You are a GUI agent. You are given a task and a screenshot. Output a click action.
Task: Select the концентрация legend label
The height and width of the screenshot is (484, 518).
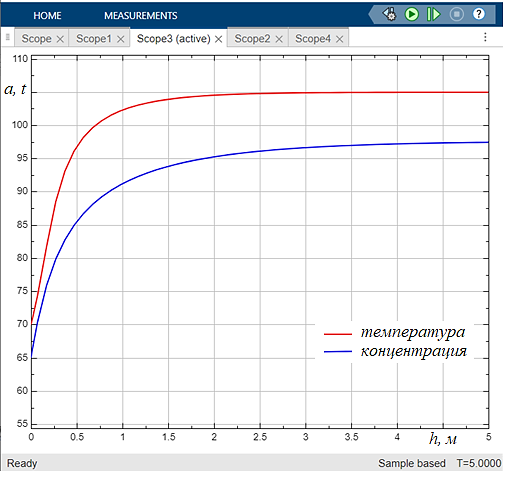pos(414,352)
